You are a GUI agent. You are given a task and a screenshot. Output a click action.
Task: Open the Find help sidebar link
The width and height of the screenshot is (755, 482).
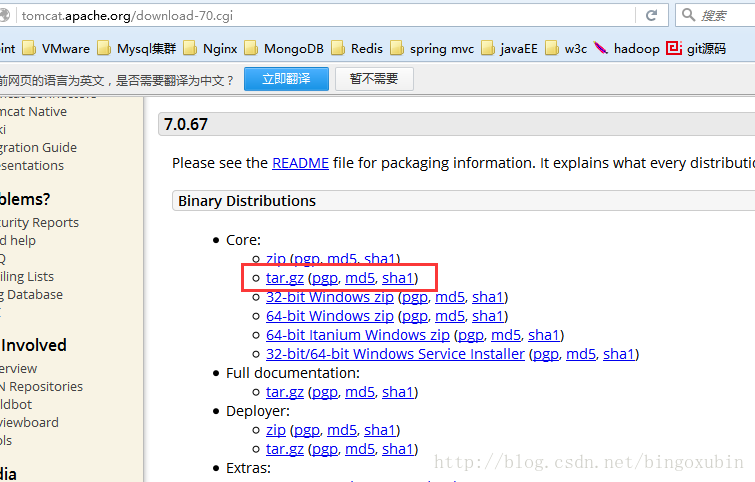click(18, 240)
